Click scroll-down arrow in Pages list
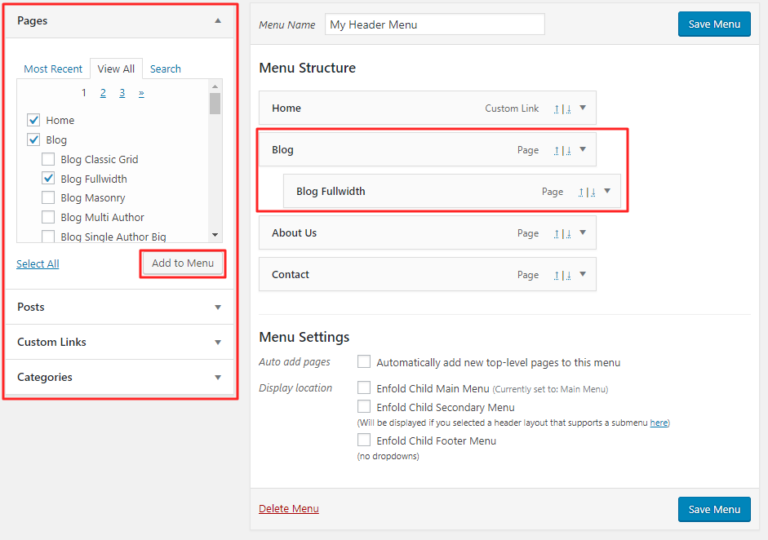 coord(215,235)
